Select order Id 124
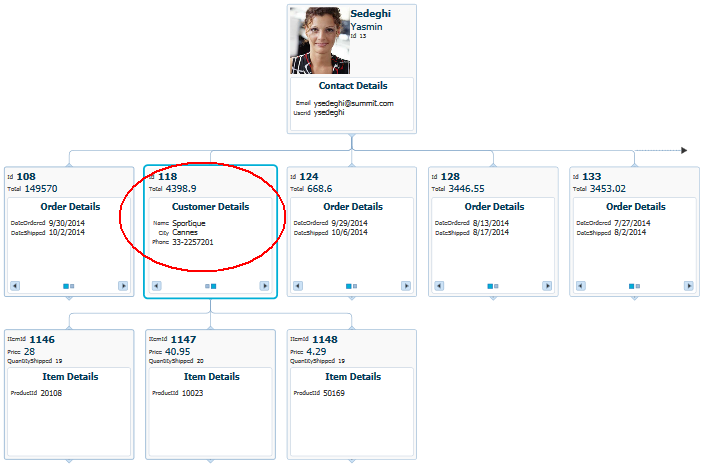The width and height of the screenshot is (703, 470). click(x=309, y=177)
